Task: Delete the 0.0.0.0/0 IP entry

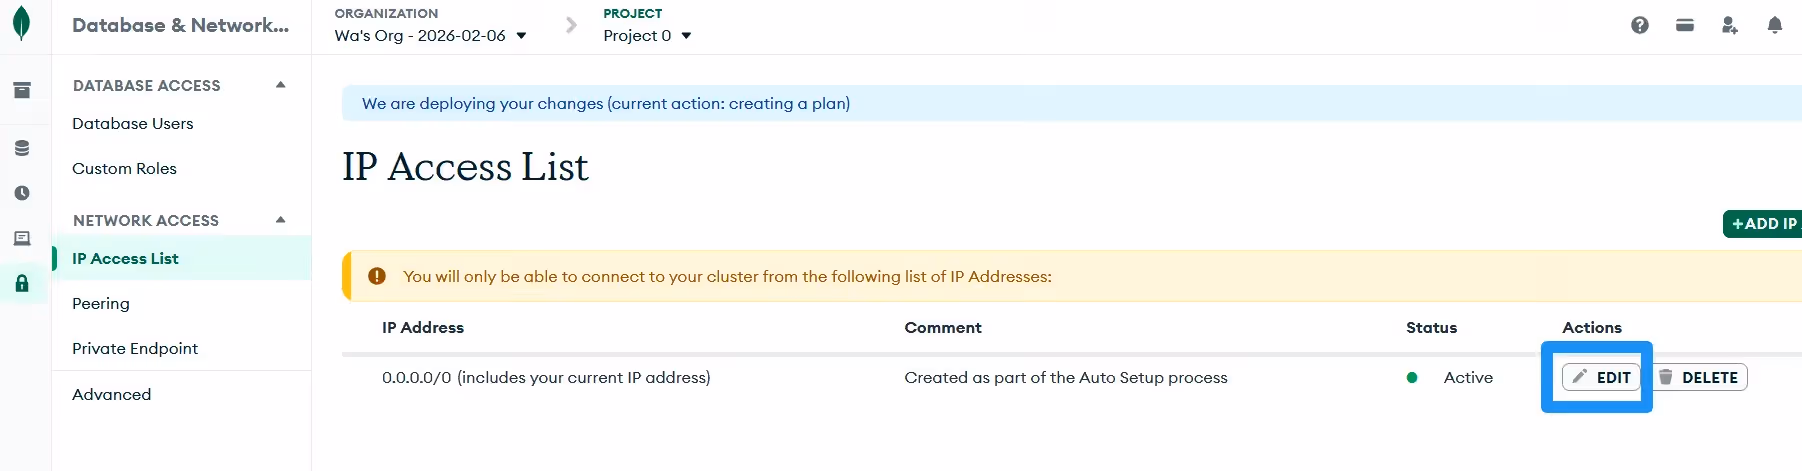Action: click(x=1699, y=377)
